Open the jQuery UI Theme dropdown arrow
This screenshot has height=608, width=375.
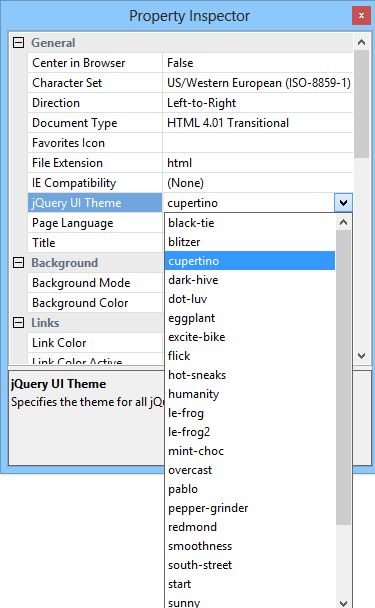(343, 202)
